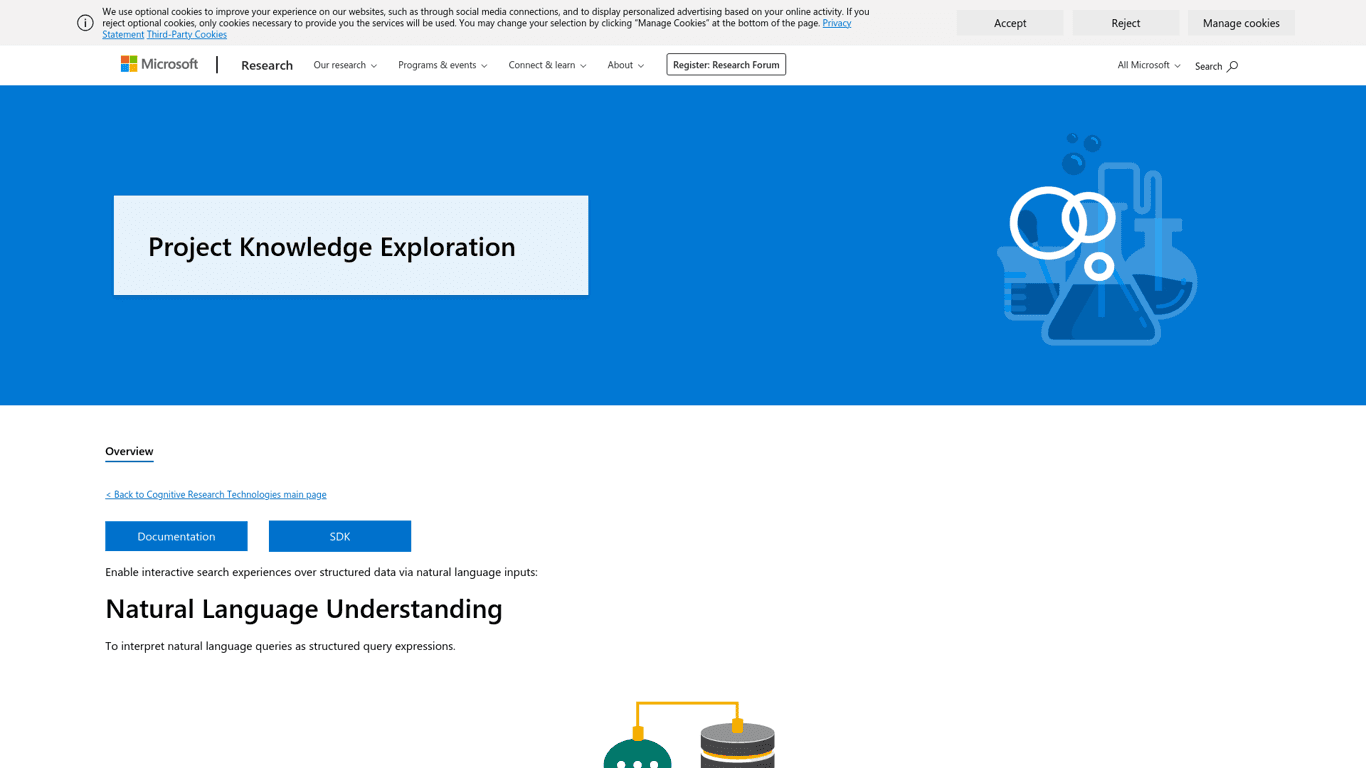Open the About dropdown
Viewport: 1366px width, 768px height.
[625, 65]
